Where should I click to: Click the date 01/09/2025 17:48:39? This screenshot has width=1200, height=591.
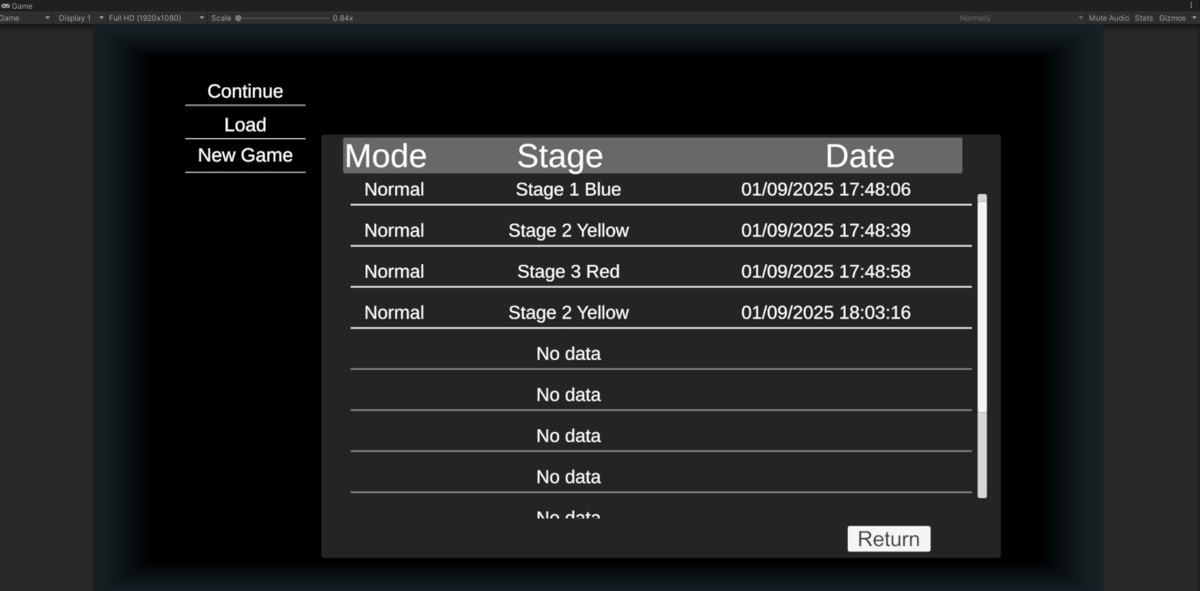[x=826, y=230]
